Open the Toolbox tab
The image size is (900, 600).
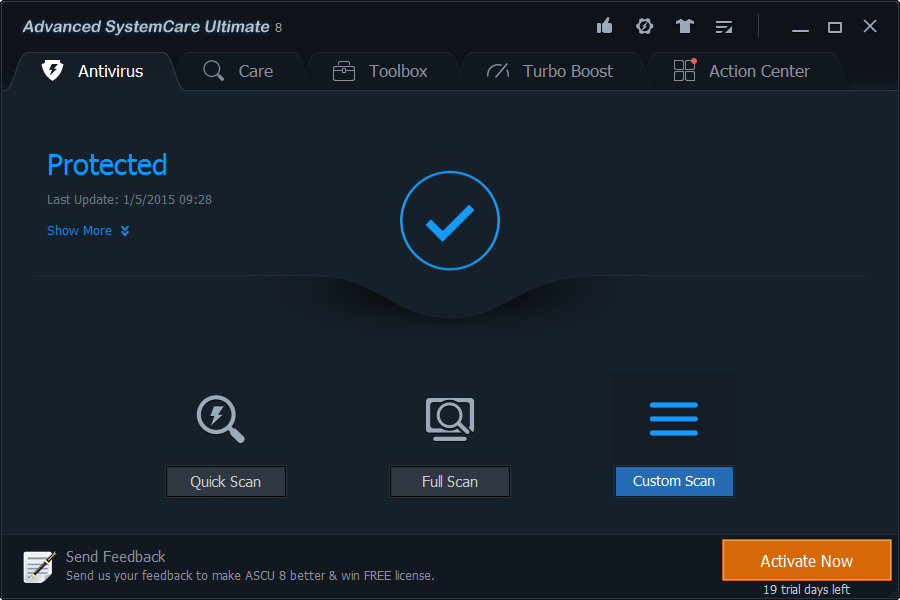coord(381,71)
